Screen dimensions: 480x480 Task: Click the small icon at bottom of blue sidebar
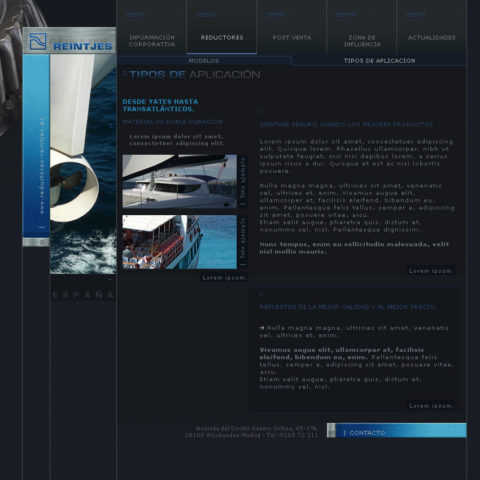[42, 242]
